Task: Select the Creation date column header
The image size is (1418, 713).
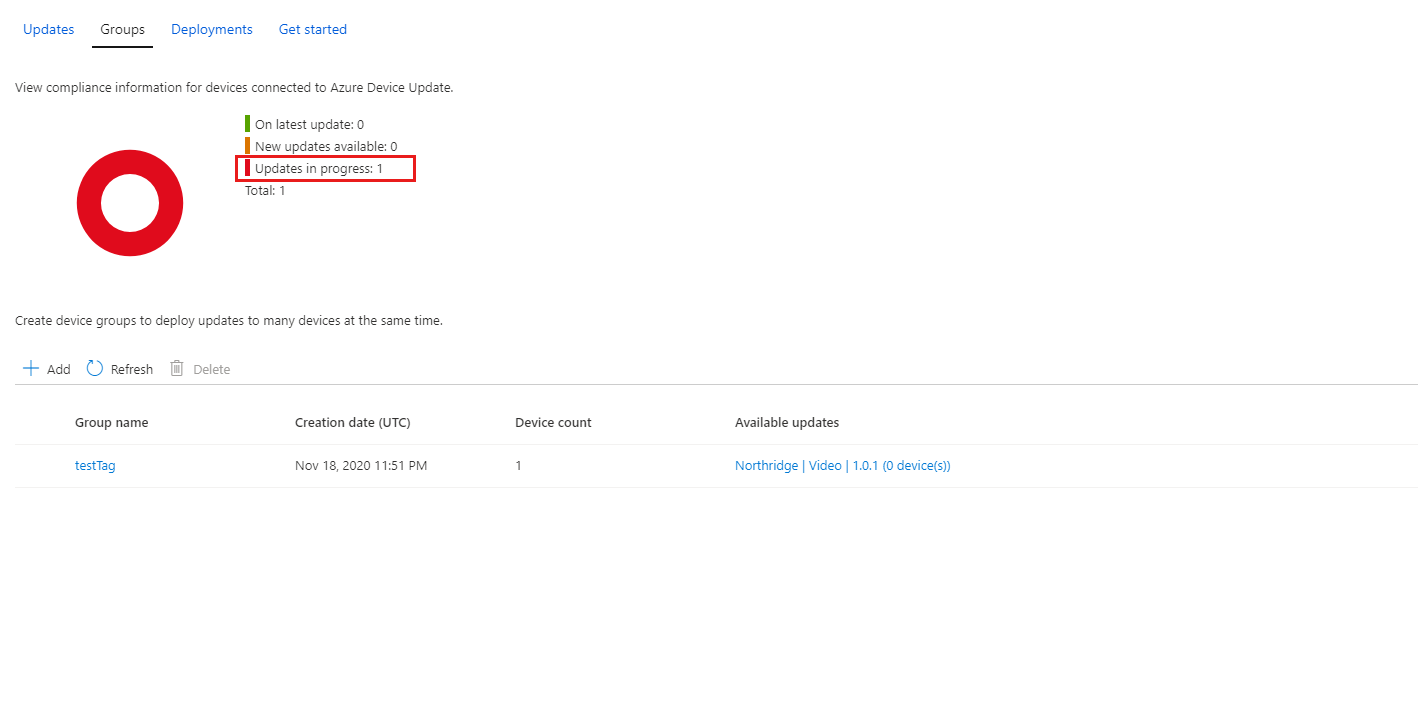Action: (352, 422)
